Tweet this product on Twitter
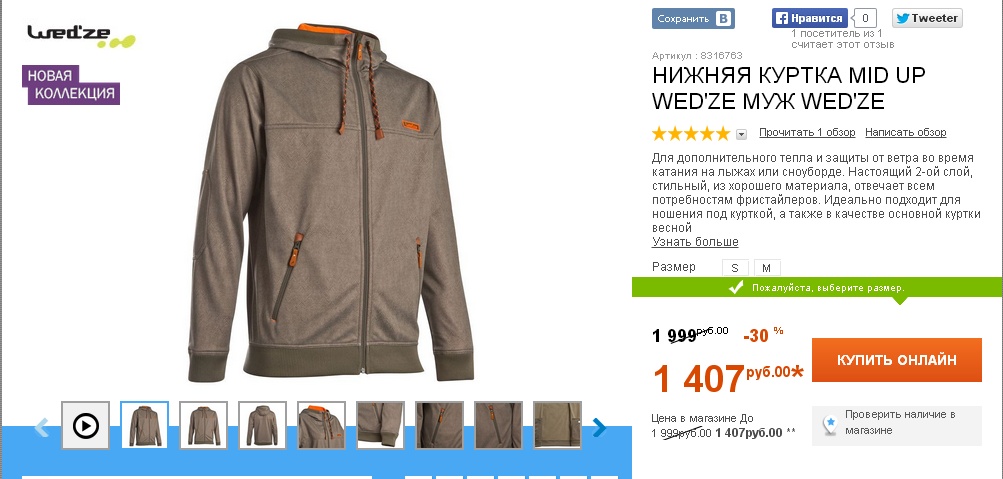The image size is (1003, 479). pyautogui.click(x=927, y=19)
